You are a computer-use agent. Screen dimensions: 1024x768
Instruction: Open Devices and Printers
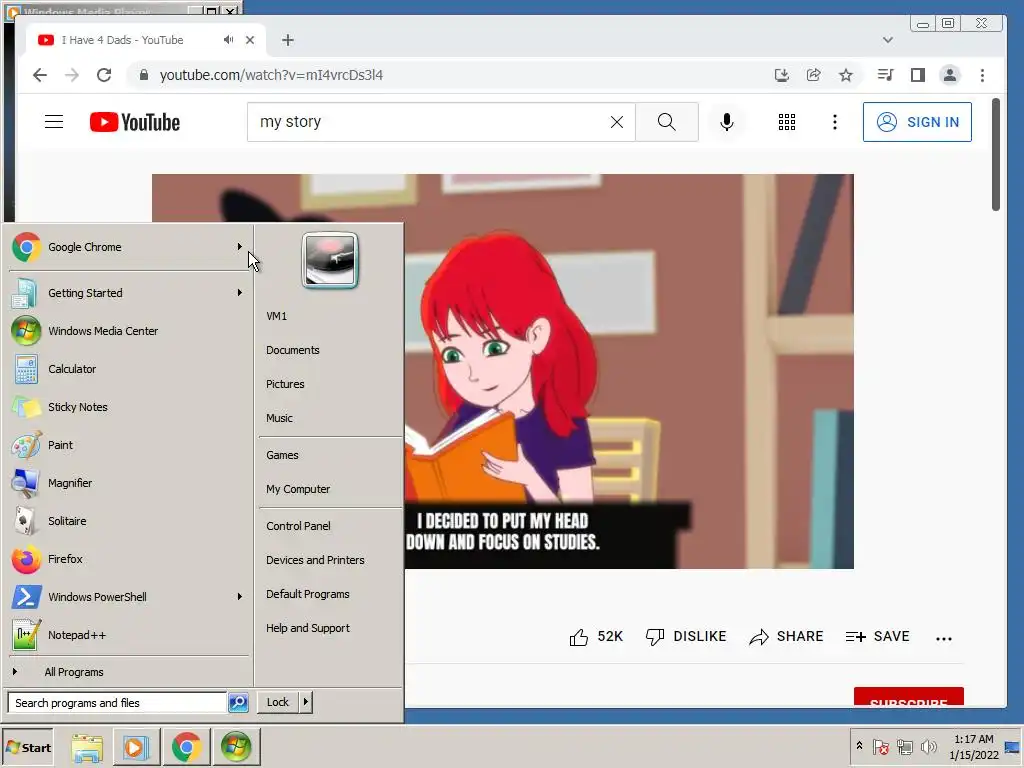coord(315,560)
